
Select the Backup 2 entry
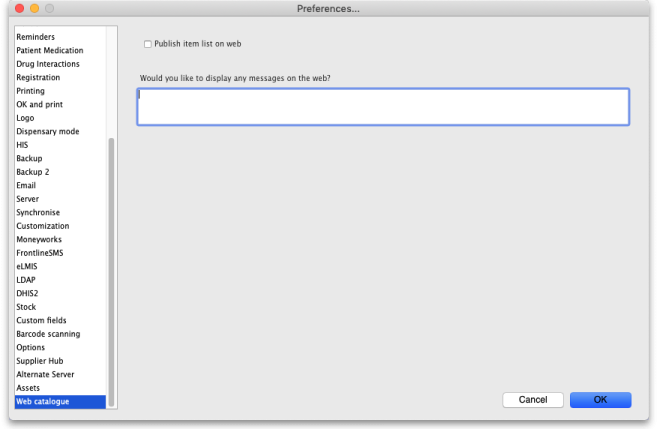(32, 172)
